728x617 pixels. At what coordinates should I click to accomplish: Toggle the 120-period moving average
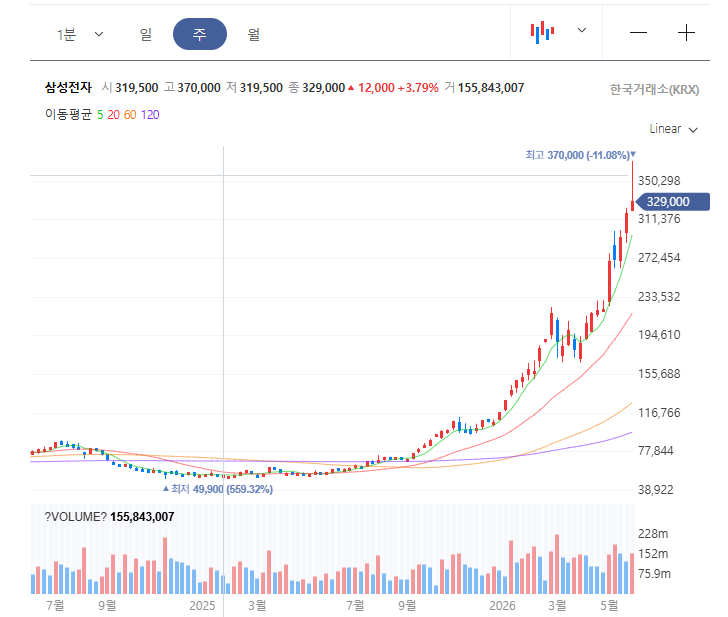point(150,115)
